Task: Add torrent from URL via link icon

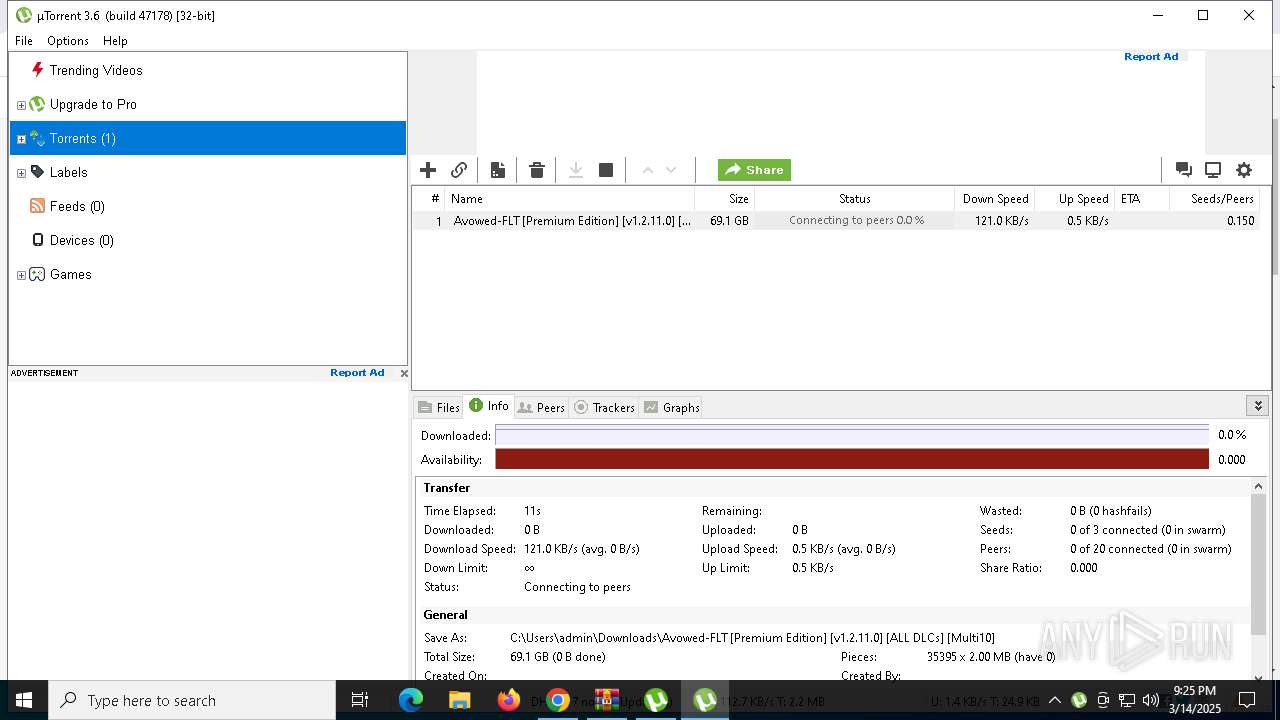Action: coord(459,170)
